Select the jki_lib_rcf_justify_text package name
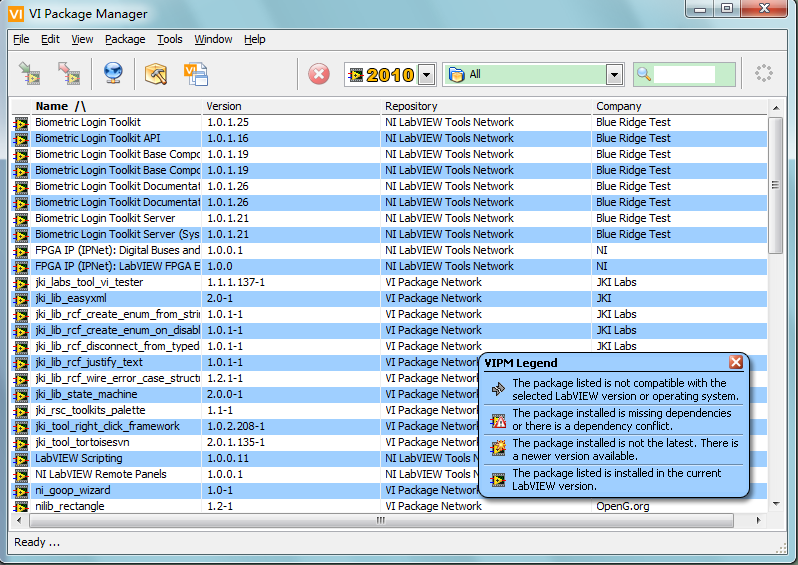This screenshot has width=798, height=565. click(x=89, y=363)
